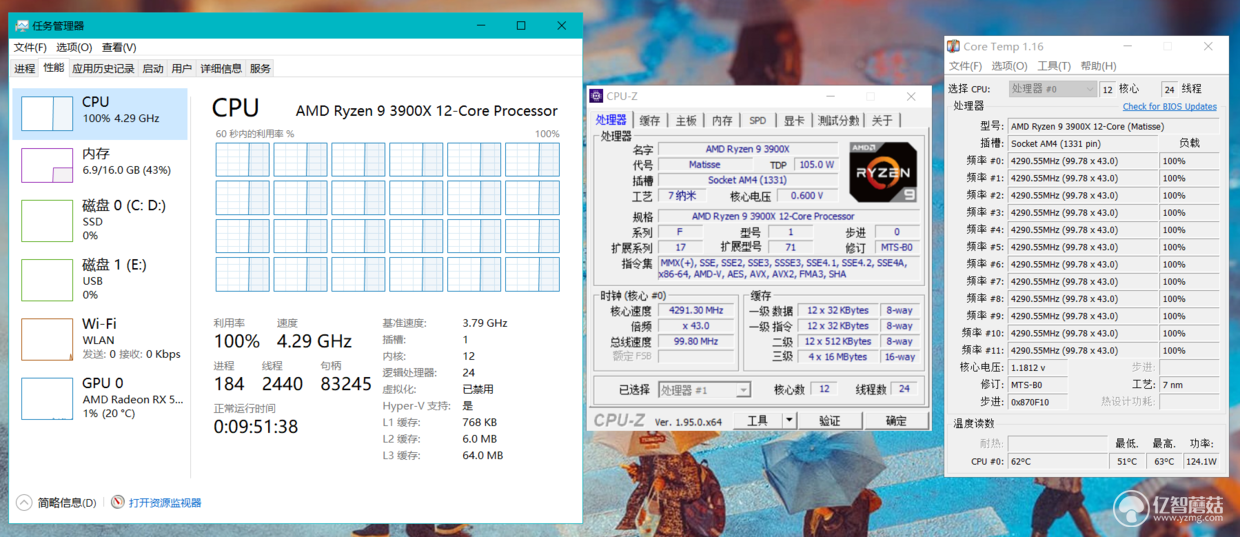The width and height of the screenshot is (1240, 537).
Task: Open Core Temp 选项(O) menu
Action: click(x=1009, y=66)
